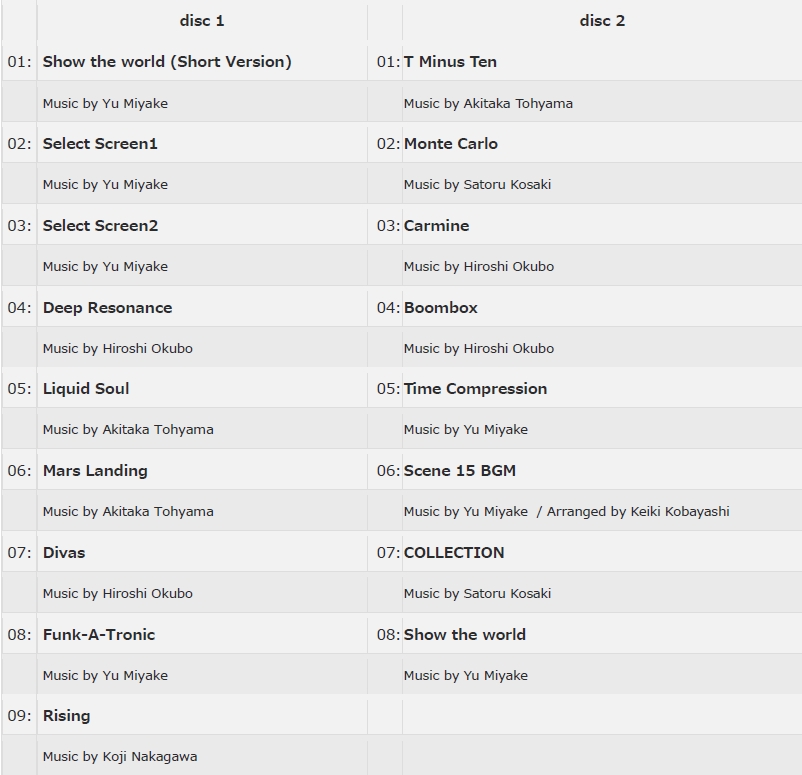This screenshot has width=802, height=775.
Task: Select the Carmine track title
Action: [x=436, y=226]
